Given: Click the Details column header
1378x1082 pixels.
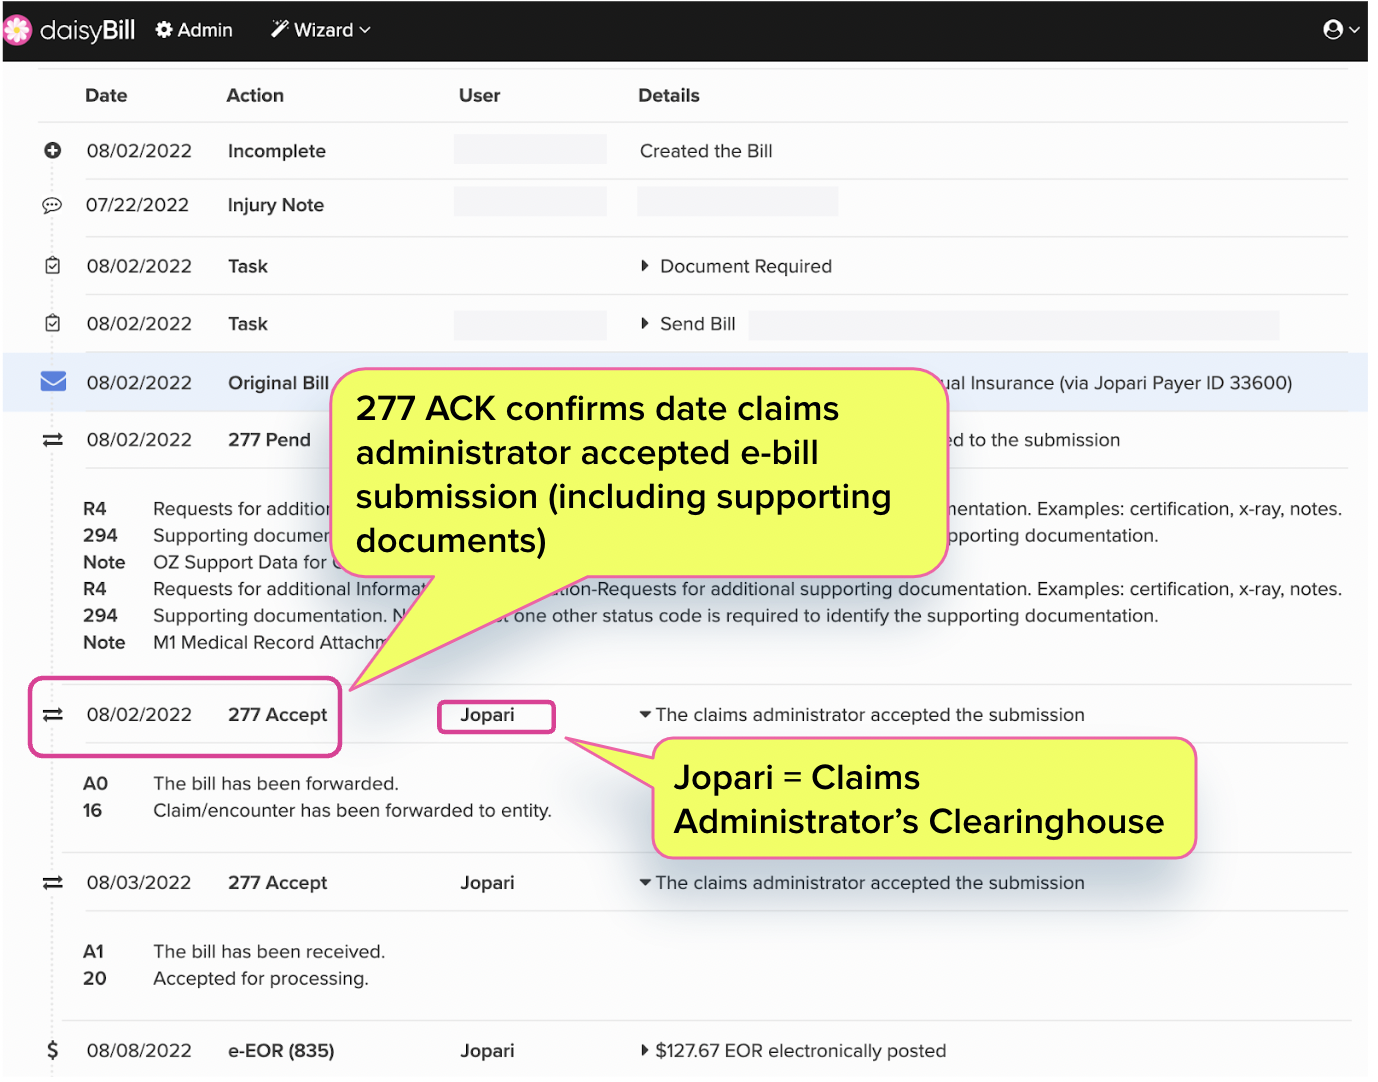Looking at the screenshot, I should tap(669, 95).
